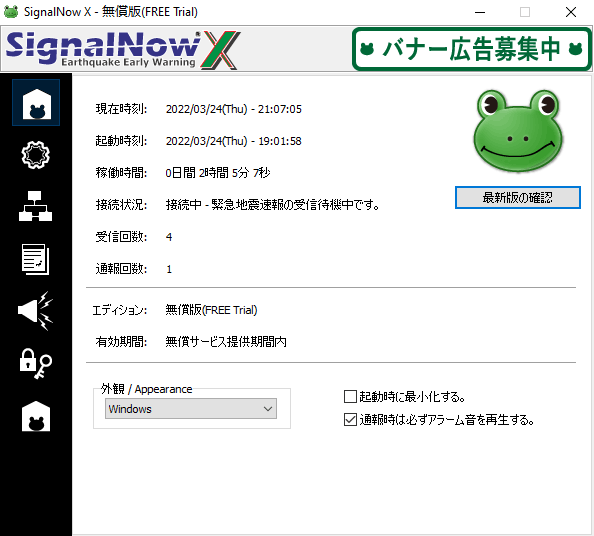
Task: Click the frog icon in the title bar
Action: pos(11,12)
